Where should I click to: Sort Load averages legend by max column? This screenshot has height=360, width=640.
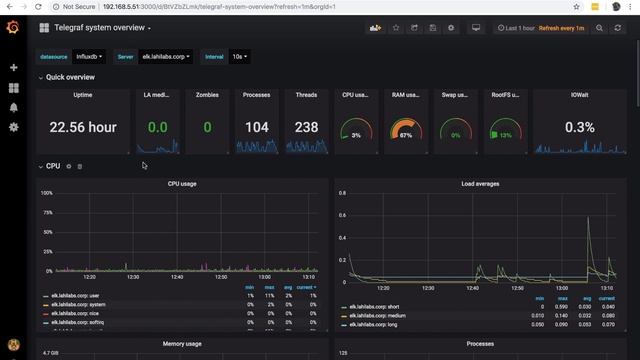[562, 298]
